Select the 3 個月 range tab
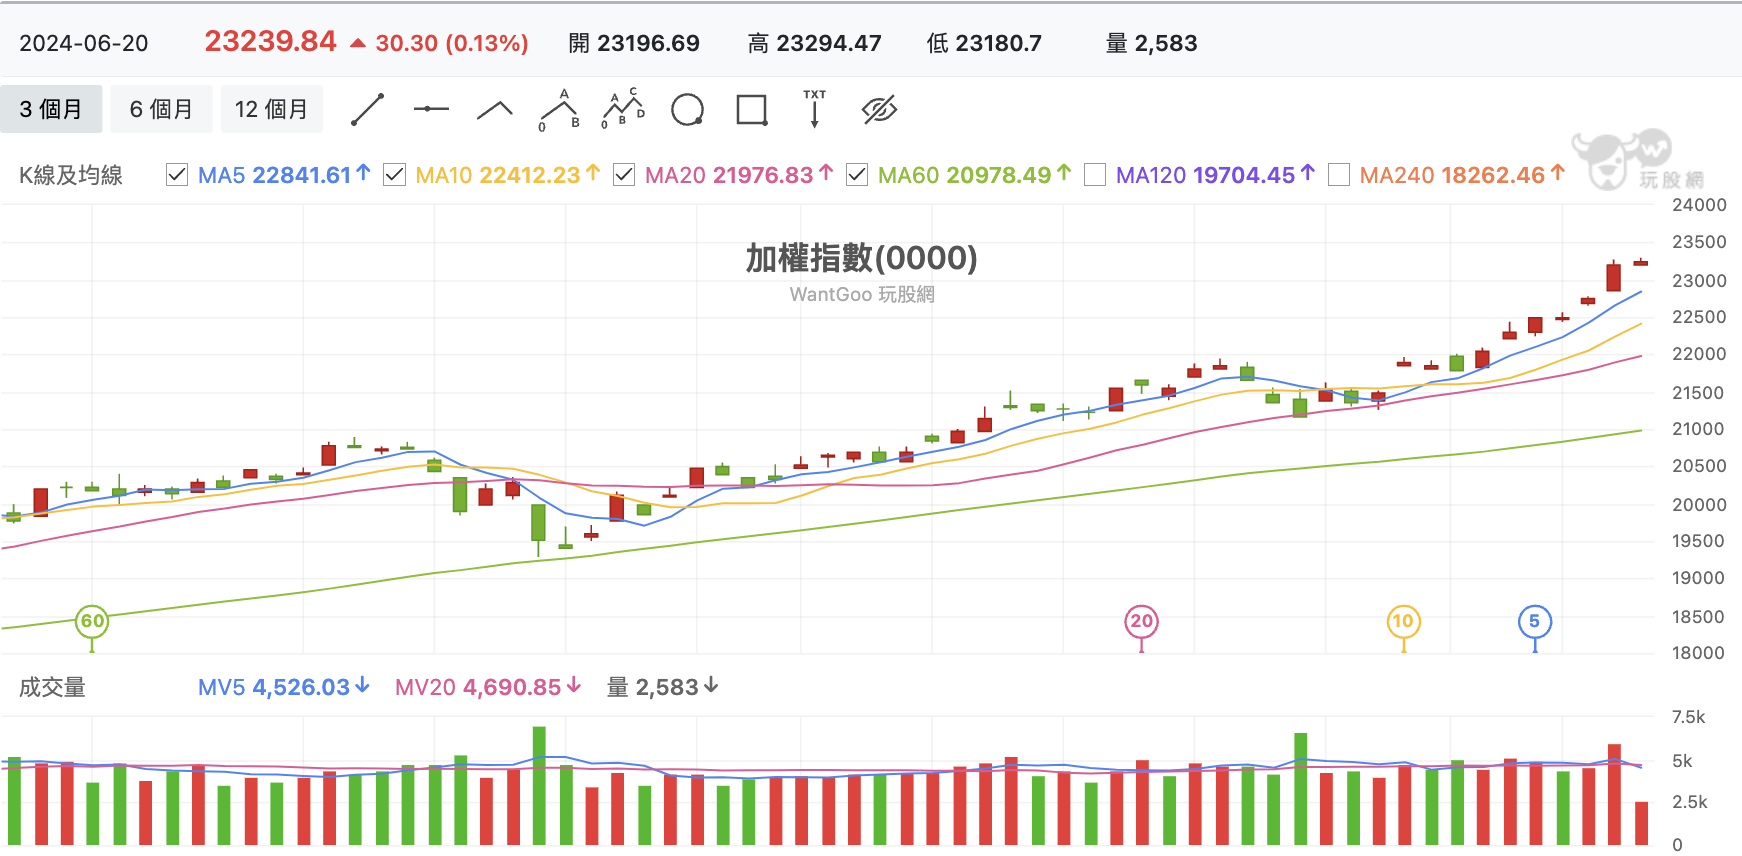Screen dimensions: 1742x856 [x=51, y=109]
